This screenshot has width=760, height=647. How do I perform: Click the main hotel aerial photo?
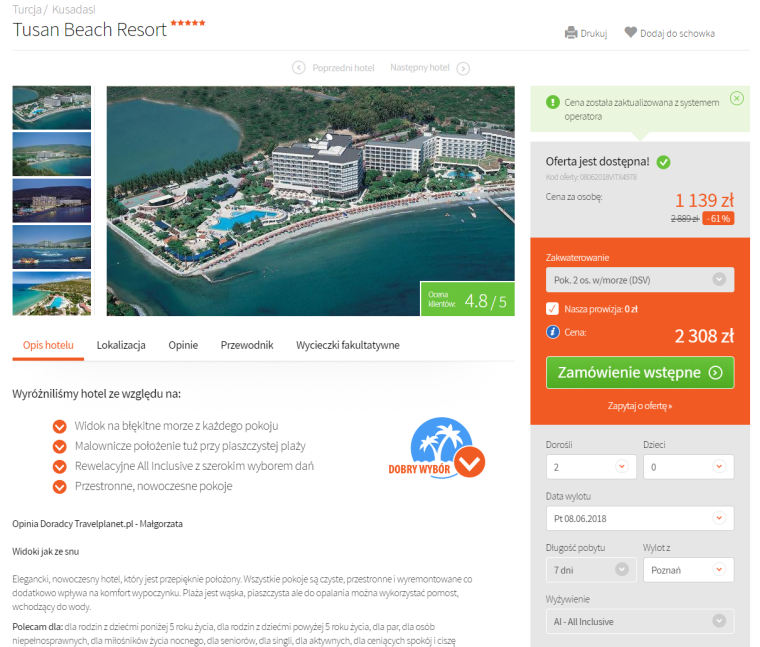(x=310, y=201)
